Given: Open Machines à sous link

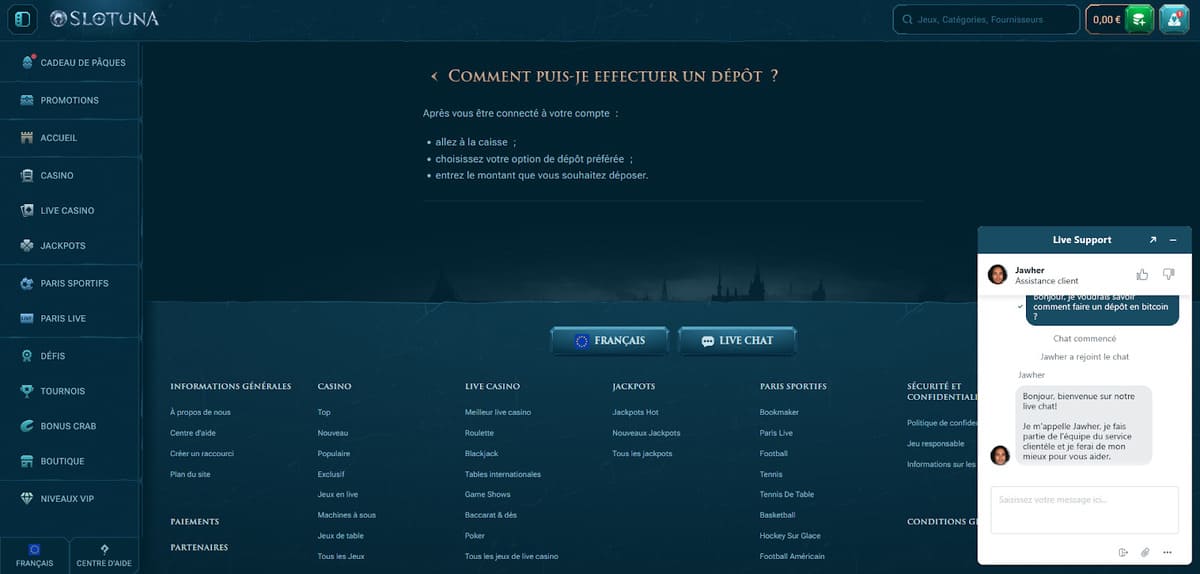Looking at the screenshot, I should pos(347,515).
